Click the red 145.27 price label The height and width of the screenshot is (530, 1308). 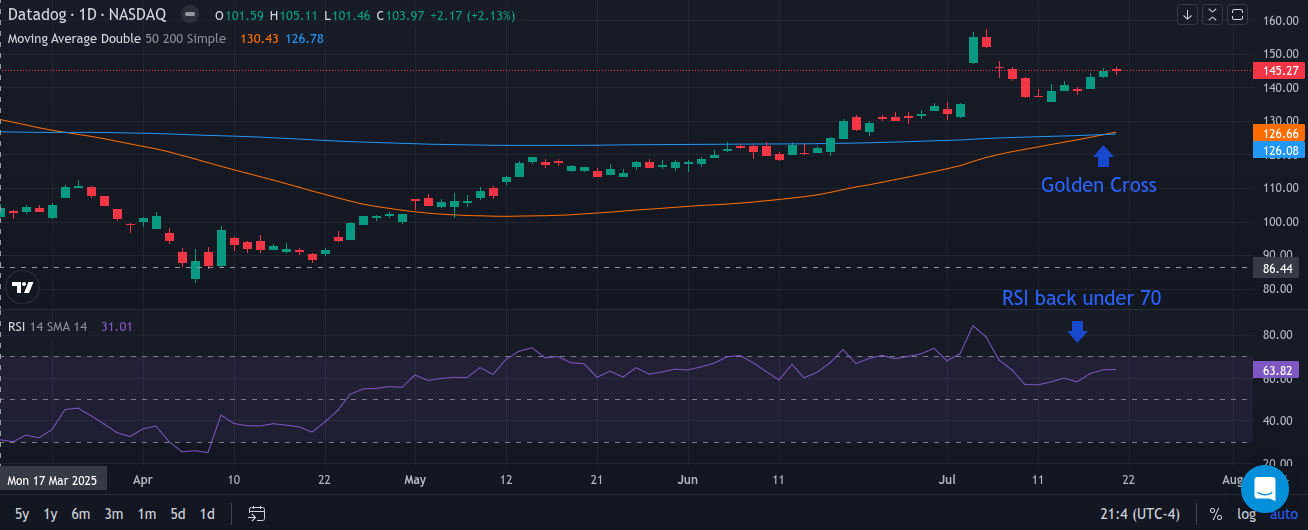pos(1280,70)
